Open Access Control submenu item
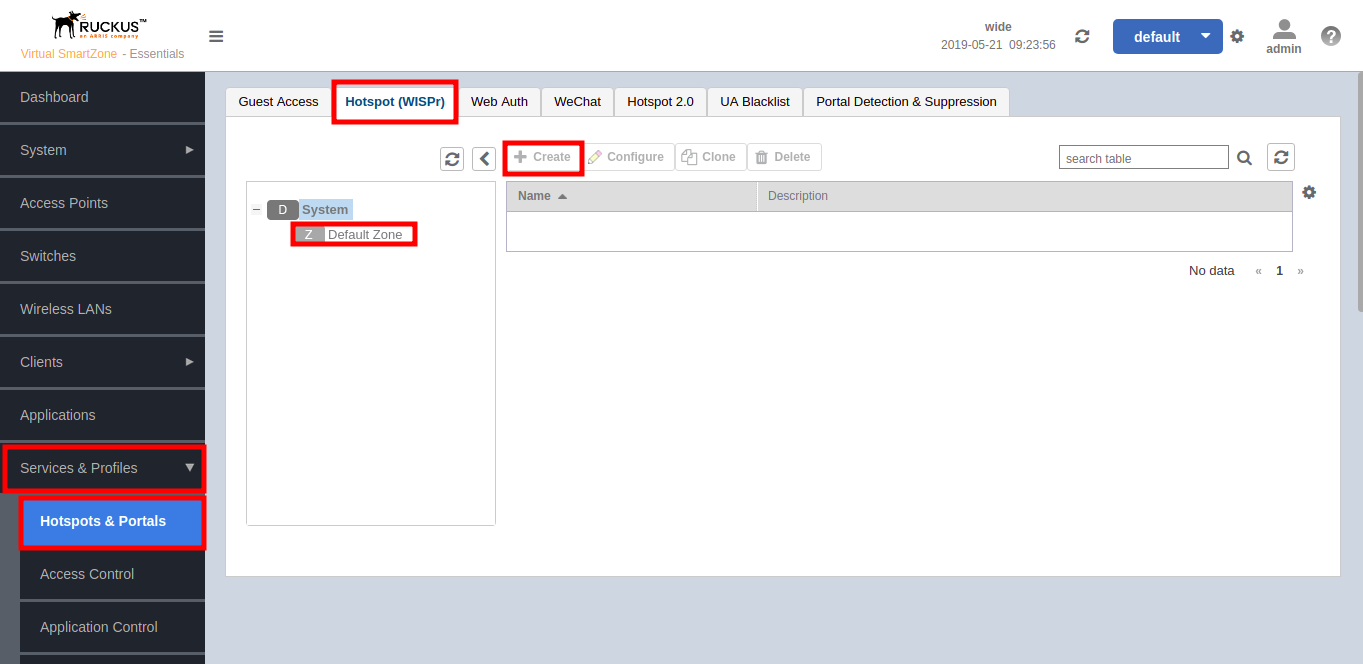1363x664 pixels. click(112, 574)
